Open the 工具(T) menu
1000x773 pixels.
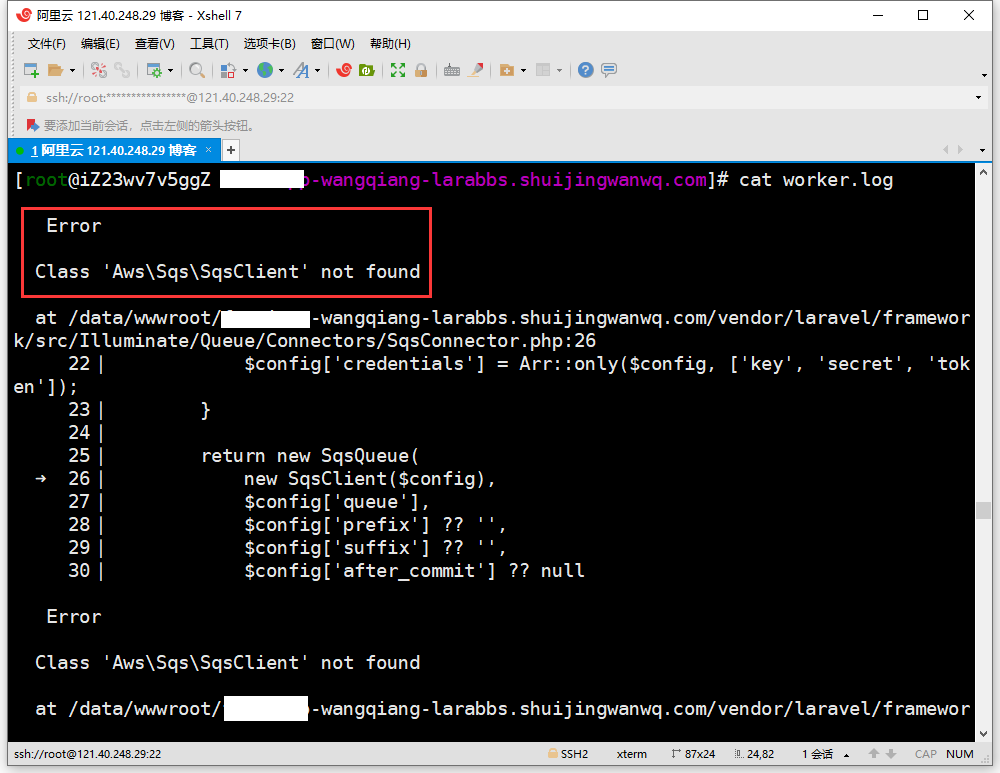209,44
